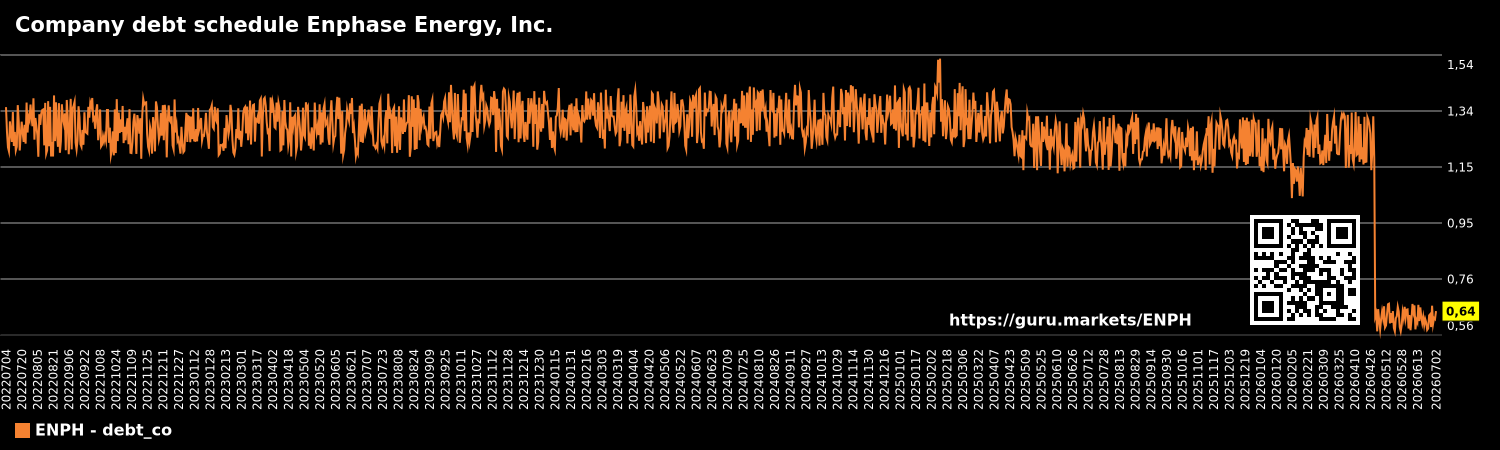This screenshot has height=450, width=1500.
Task: Click x-axis date label 20250202
Action: [932, 379]
